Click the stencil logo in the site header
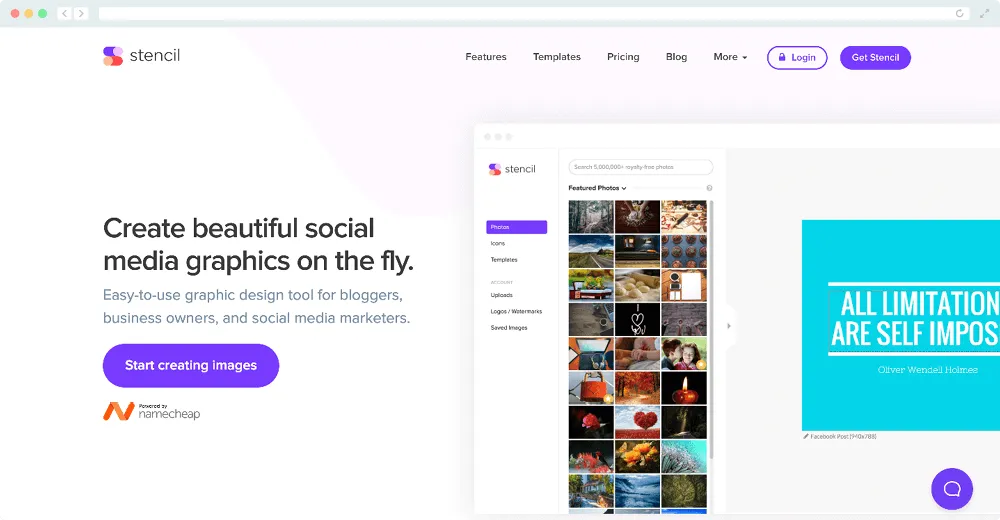The width and height of the screenshot is (1000, 520). (142, 56)
